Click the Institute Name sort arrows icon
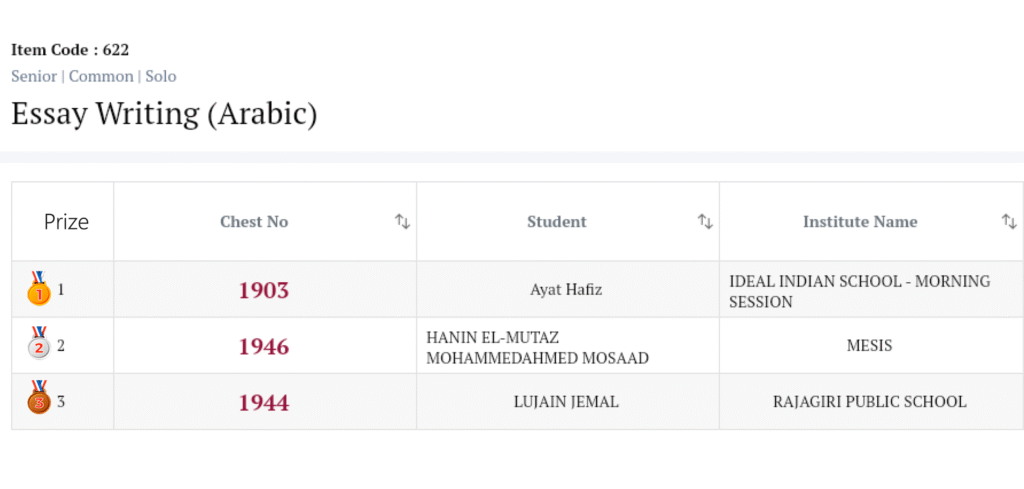 tap(1008, 222)
